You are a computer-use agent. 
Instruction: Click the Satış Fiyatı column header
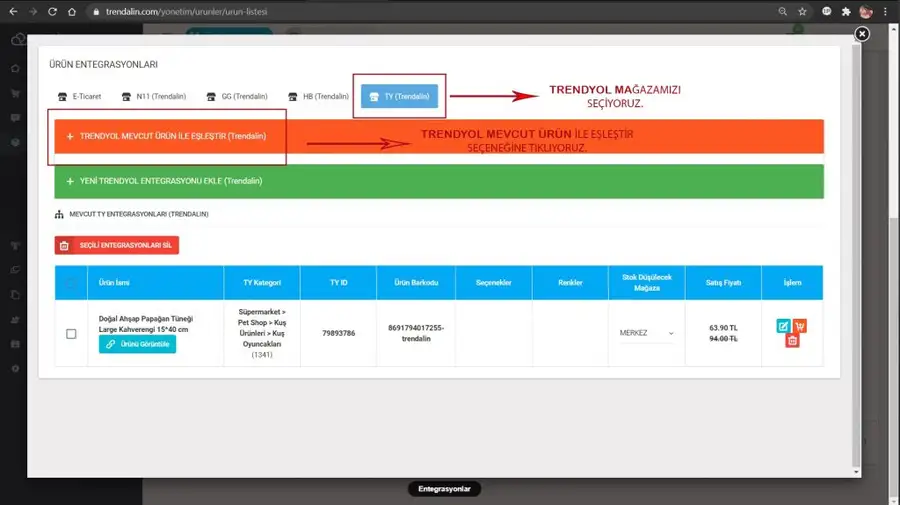click(723, 282)
